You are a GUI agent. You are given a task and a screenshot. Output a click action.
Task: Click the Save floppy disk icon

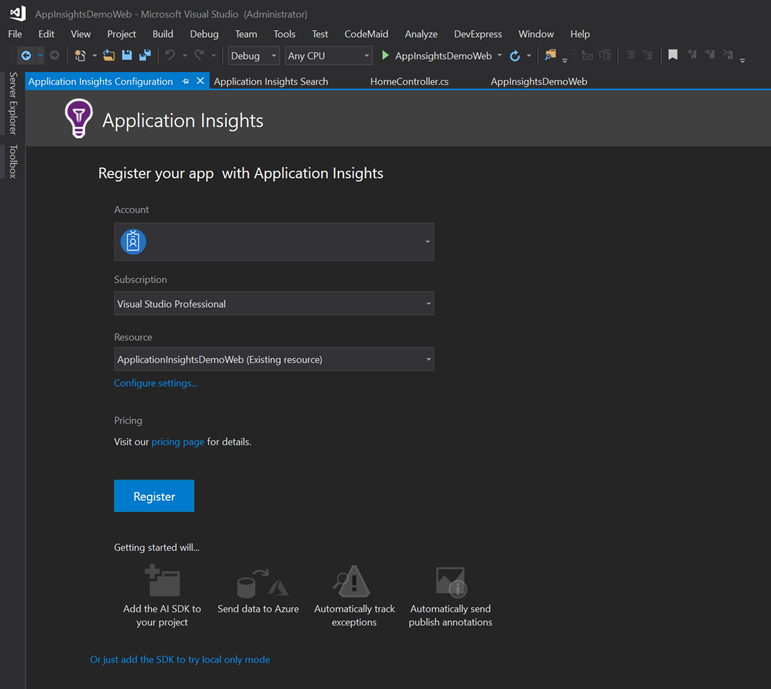pos(127,55)
